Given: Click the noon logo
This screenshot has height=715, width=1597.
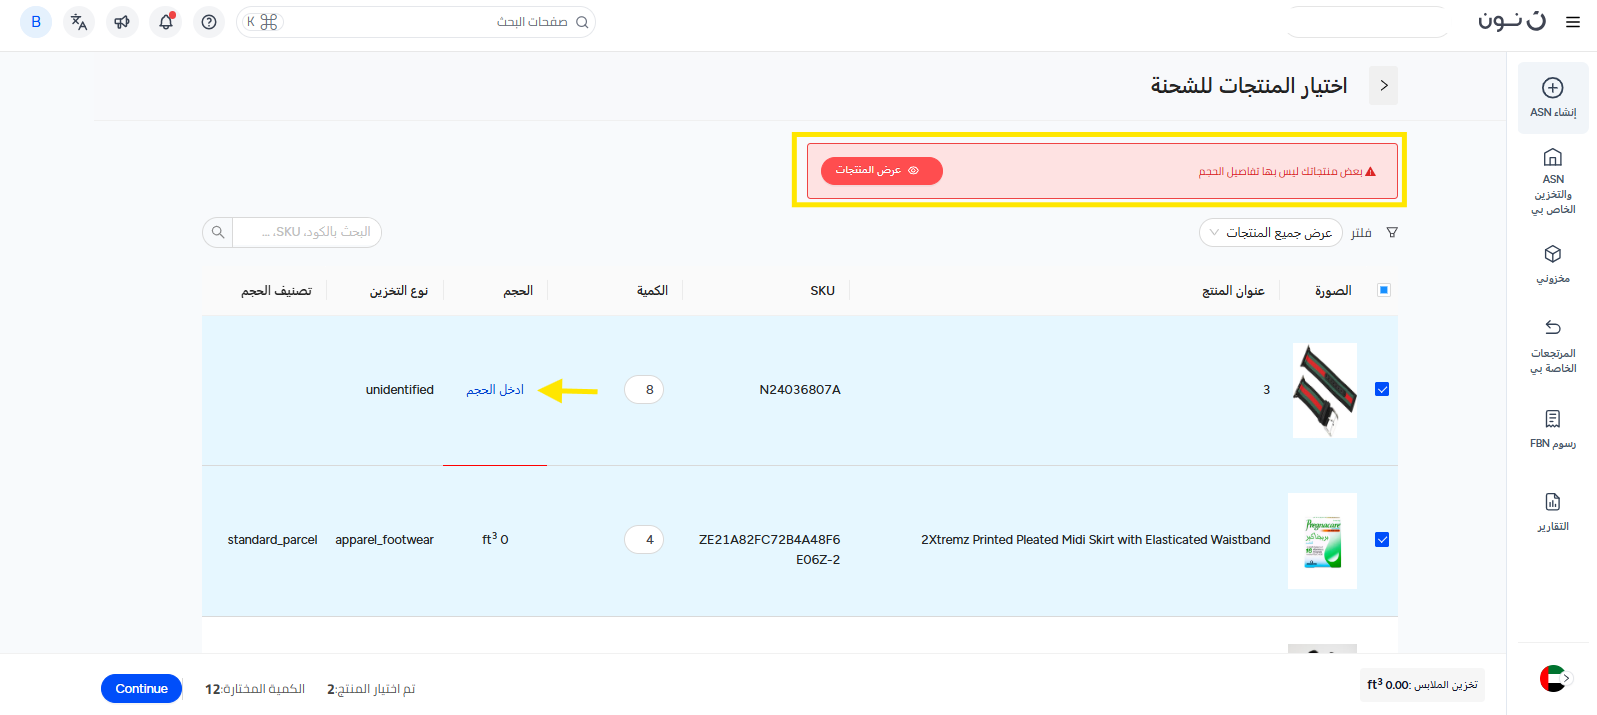Looking at the screenshot, I should [1512, 21].
